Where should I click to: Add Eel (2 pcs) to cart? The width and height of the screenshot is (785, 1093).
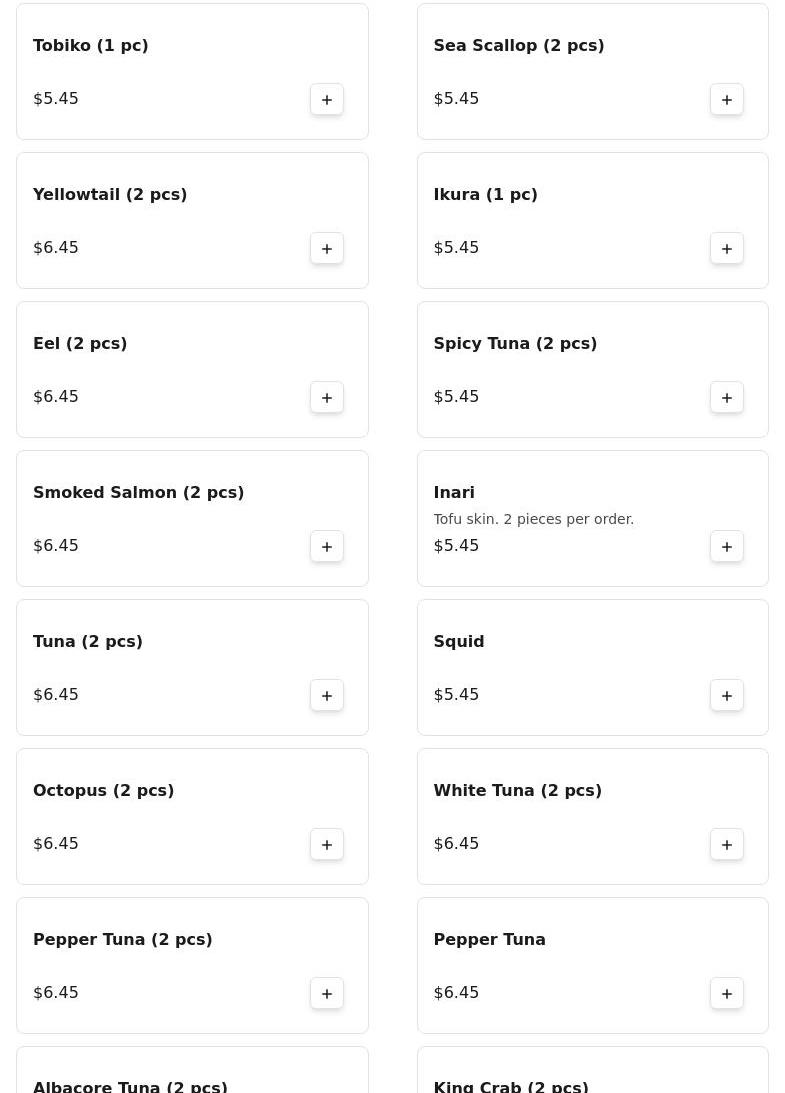(x=327, y=397)
